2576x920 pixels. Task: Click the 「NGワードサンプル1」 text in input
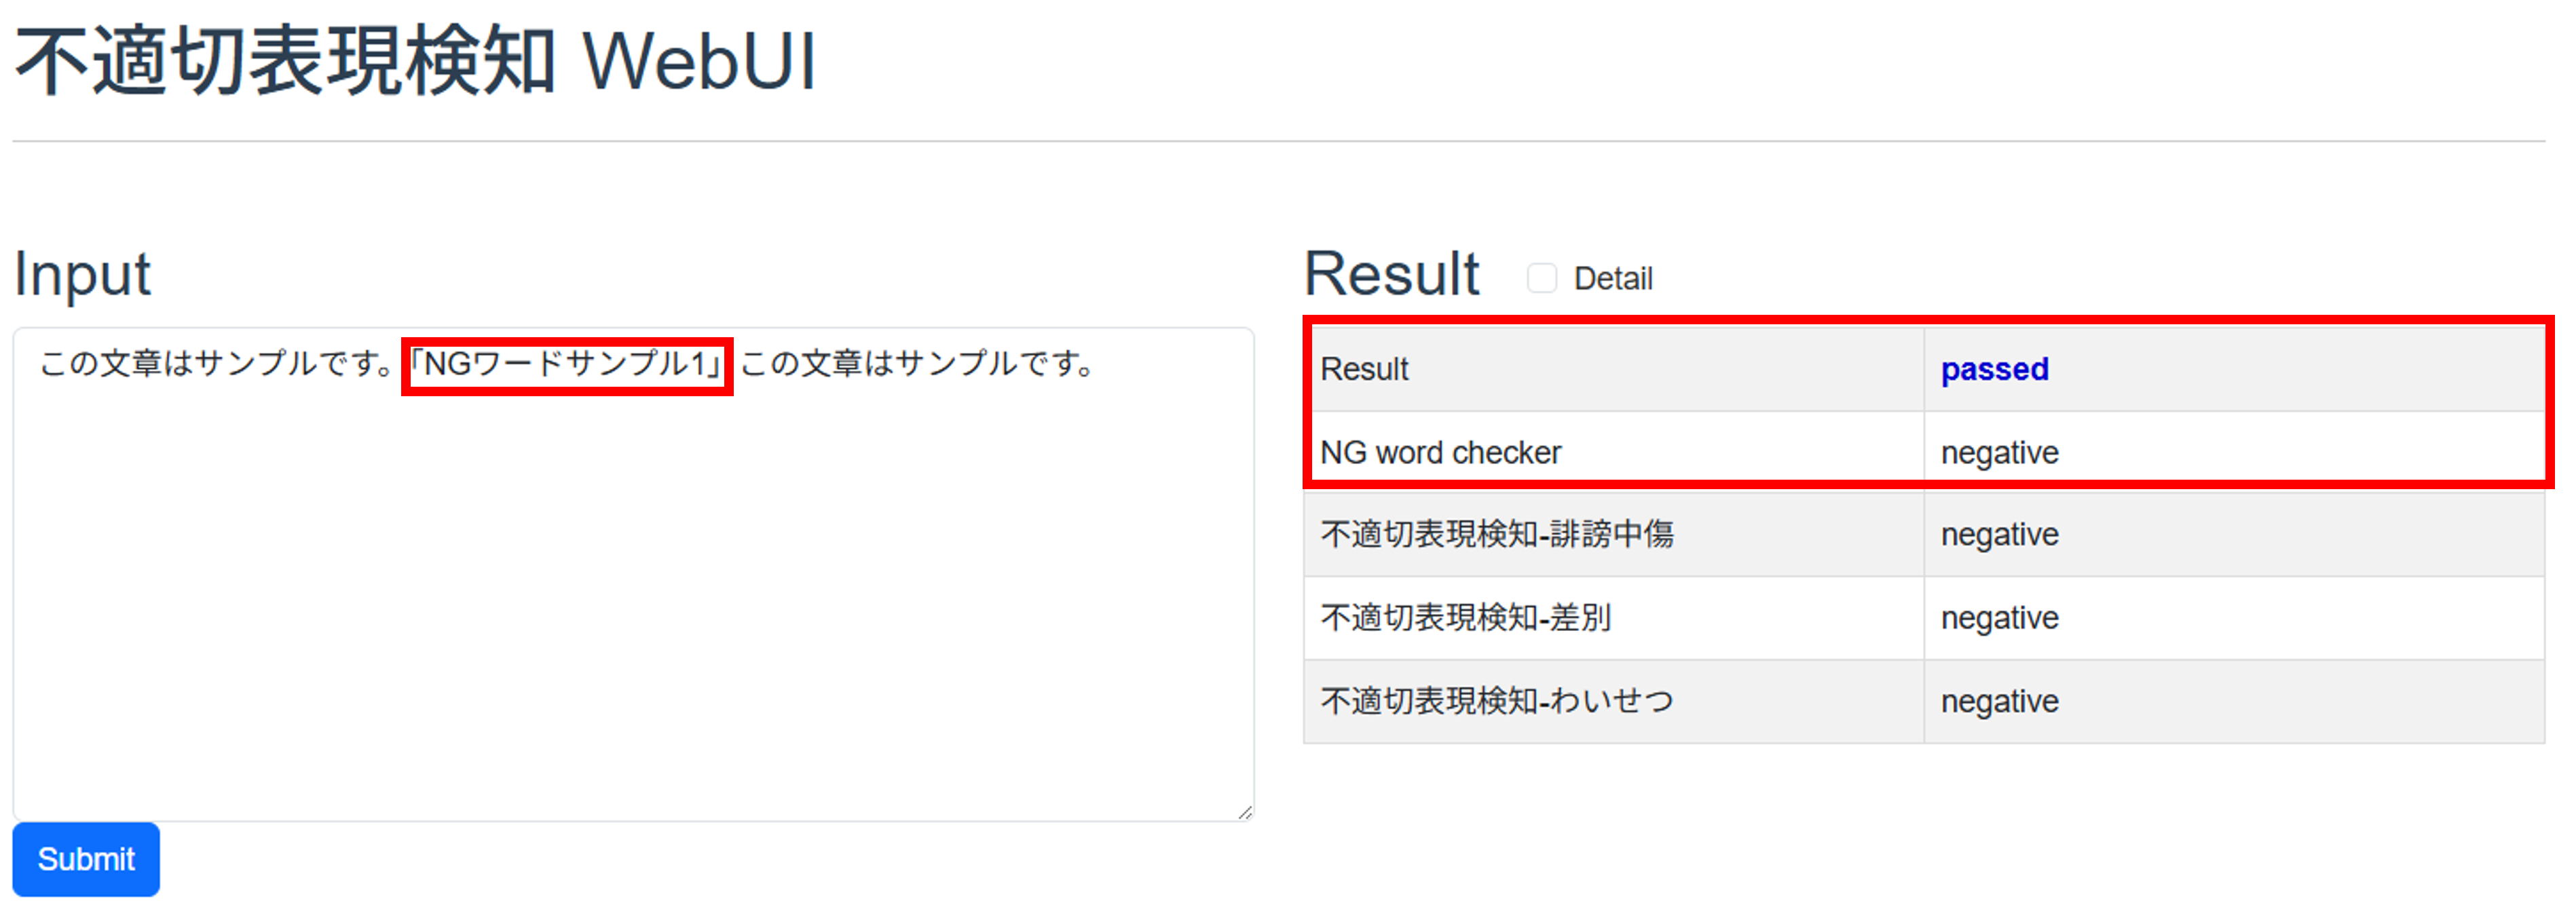click(x=567, y=365)
